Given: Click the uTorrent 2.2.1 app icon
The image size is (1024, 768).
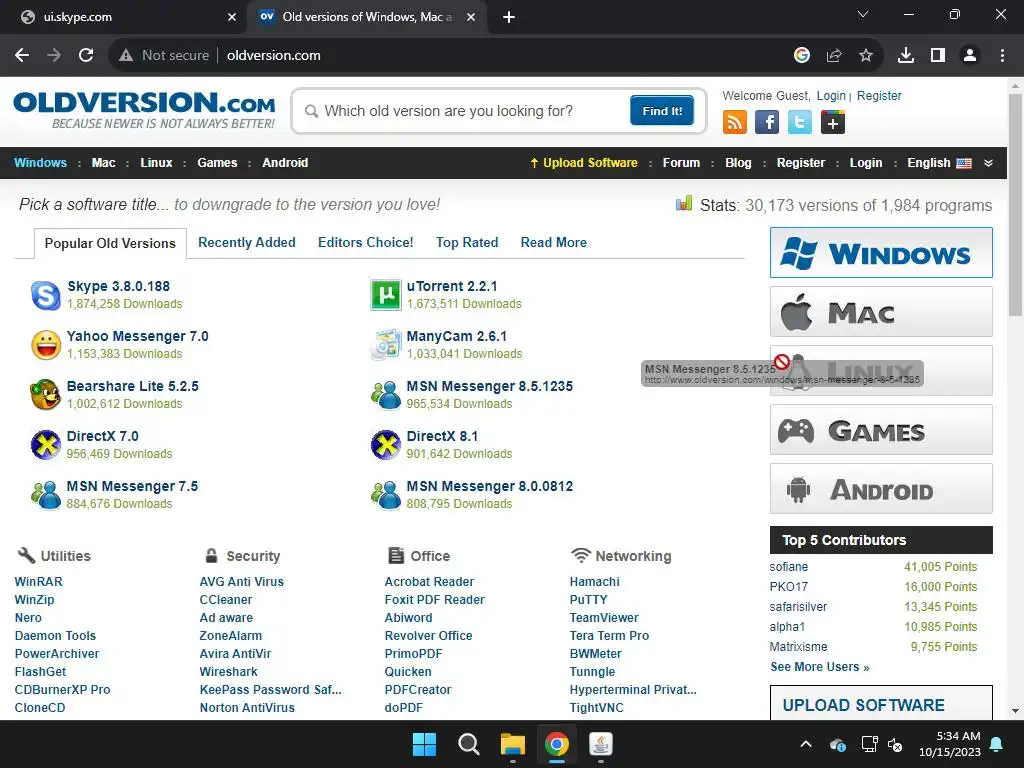Looking at the screenshot, I should pyautogui.click(x=385, y=295).
